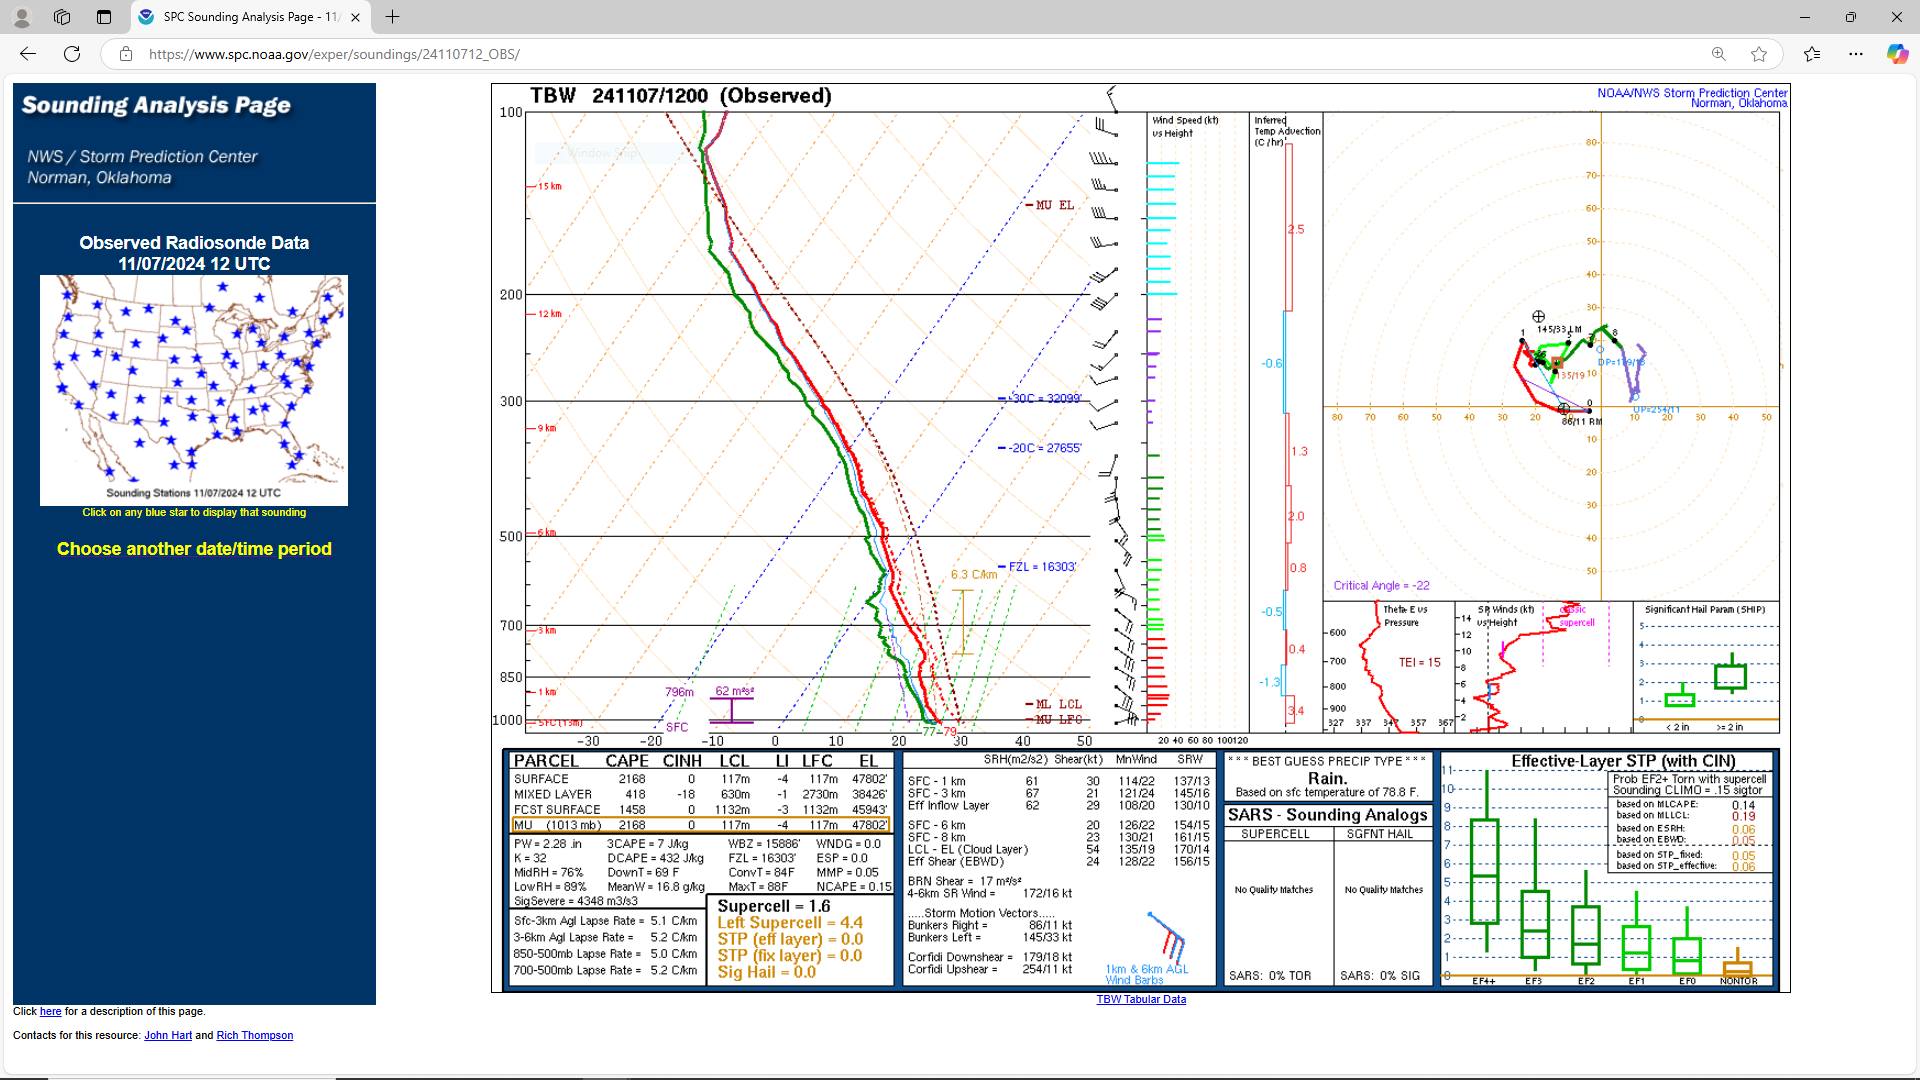Click the browser back arrow

28,54
